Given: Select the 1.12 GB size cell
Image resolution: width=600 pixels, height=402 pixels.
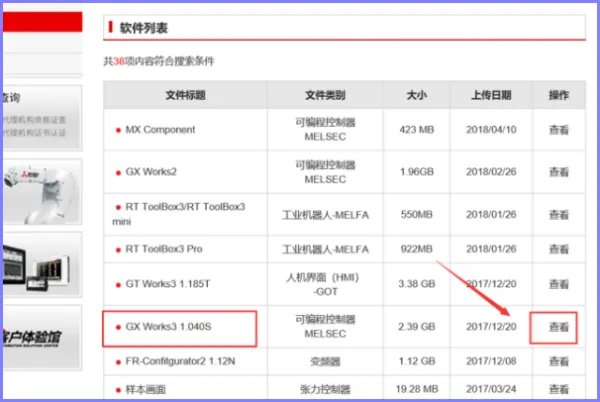Looking at the screenshot, I should click(417, 361).
